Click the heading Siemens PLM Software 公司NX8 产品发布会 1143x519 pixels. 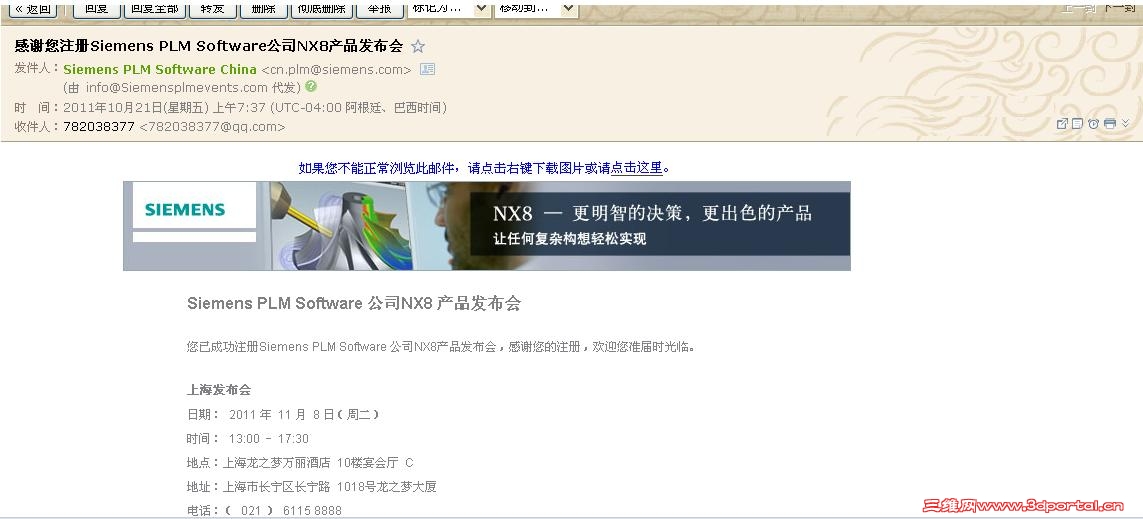[354, 303]
